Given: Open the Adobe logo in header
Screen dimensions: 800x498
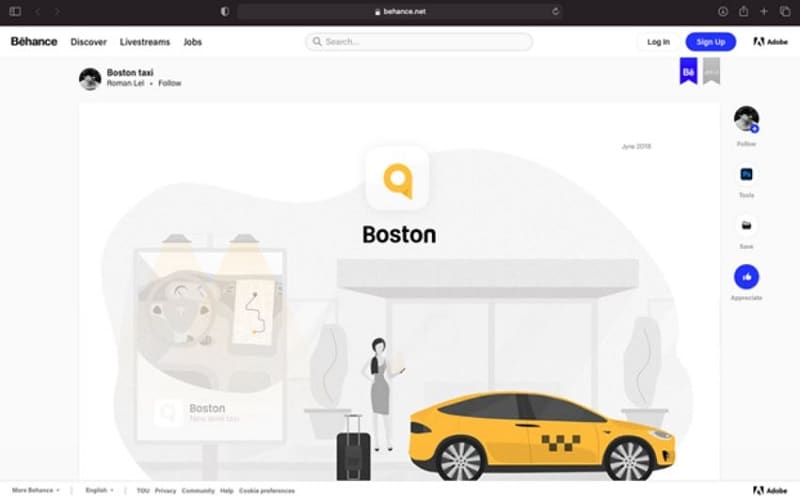Looking at the screenshot, I should (x=770, y=42).
